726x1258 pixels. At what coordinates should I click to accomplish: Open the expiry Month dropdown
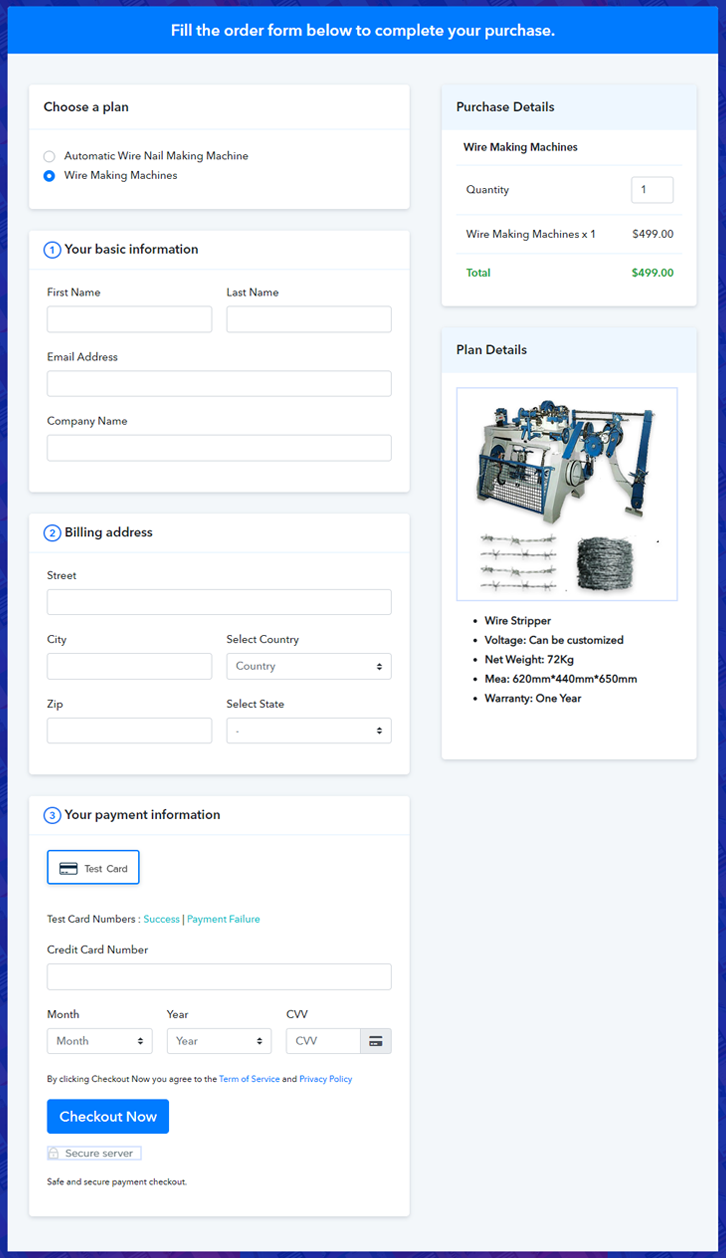coord(100,1041)
